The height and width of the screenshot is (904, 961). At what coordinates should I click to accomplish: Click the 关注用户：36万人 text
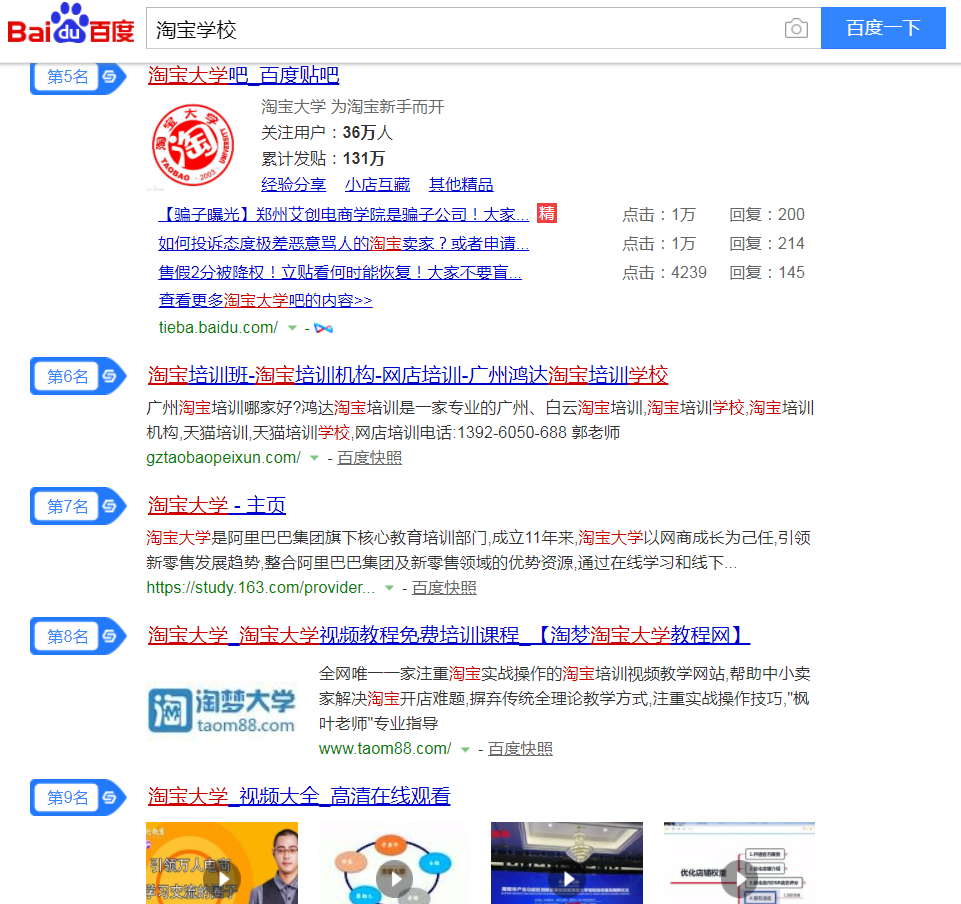327,132
